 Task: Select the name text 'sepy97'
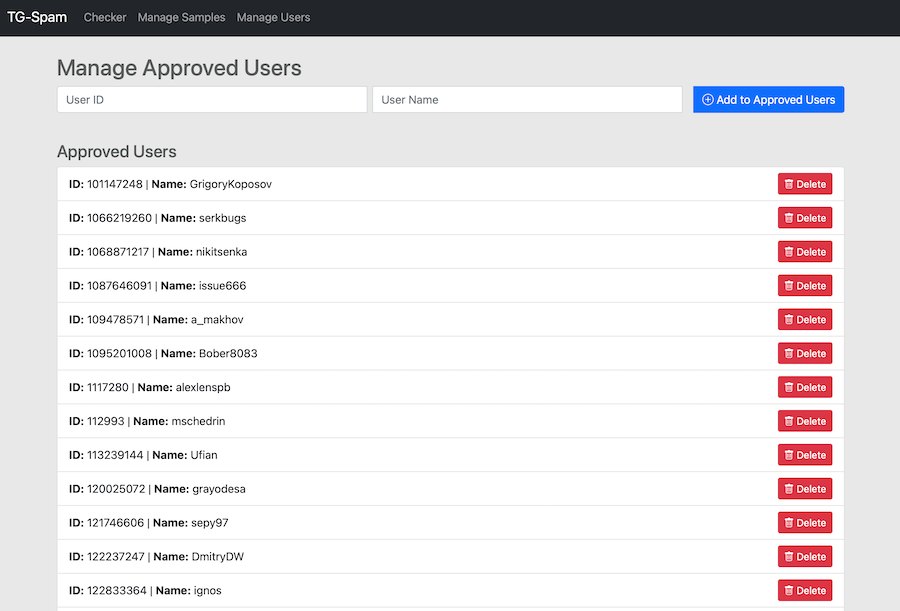pos(210,523)
